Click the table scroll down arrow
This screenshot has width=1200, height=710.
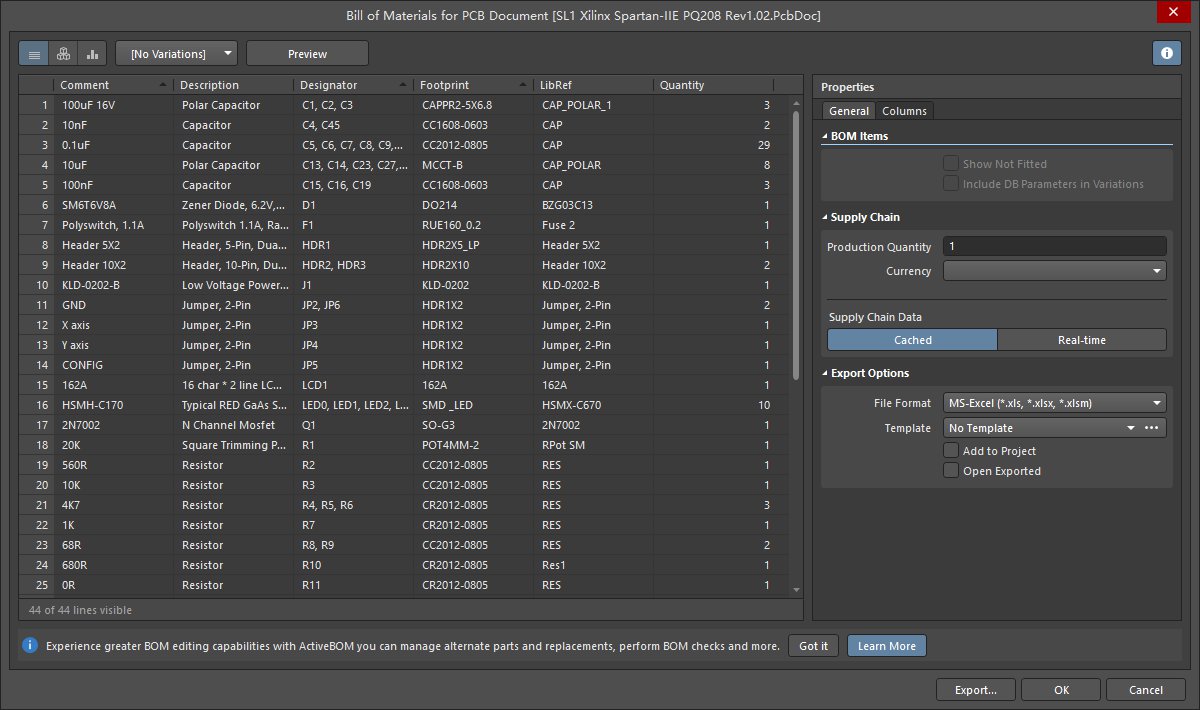[797, 590]
